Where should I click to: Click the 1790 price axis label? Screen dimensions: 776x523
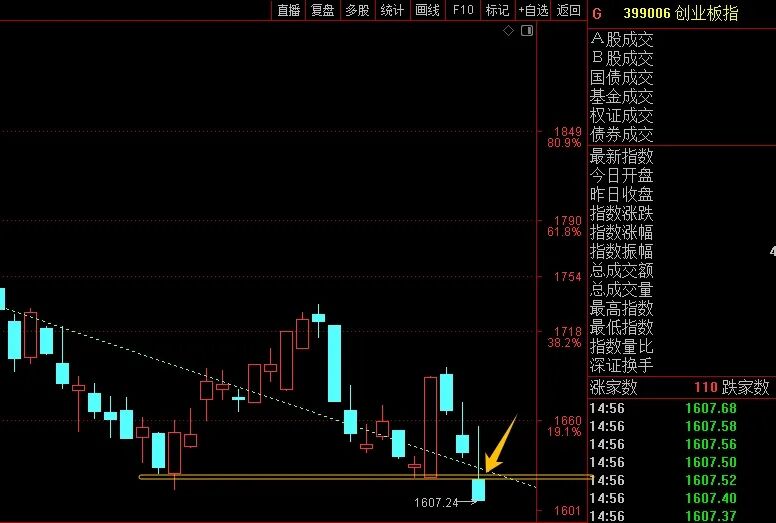click(x=568, y=221)
